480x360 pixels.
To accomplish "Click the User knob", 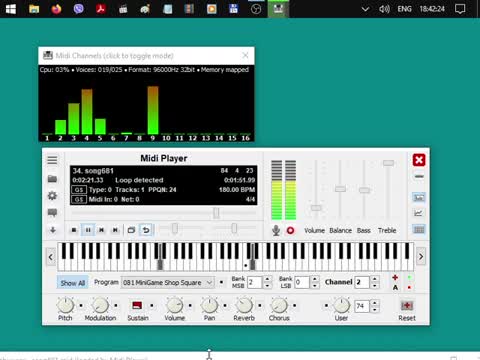I will [341, 305].
